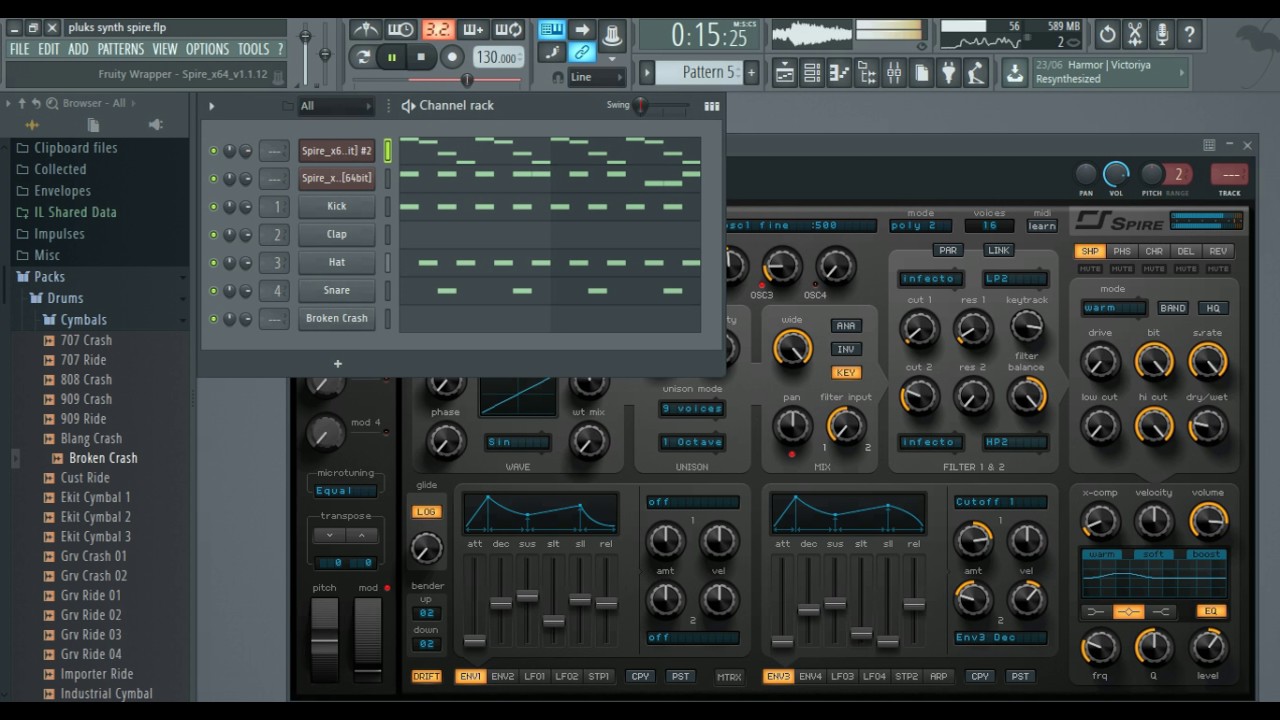Open the Pattern 5 selector
Screen dimensions: 1280x720
(699, 72)
